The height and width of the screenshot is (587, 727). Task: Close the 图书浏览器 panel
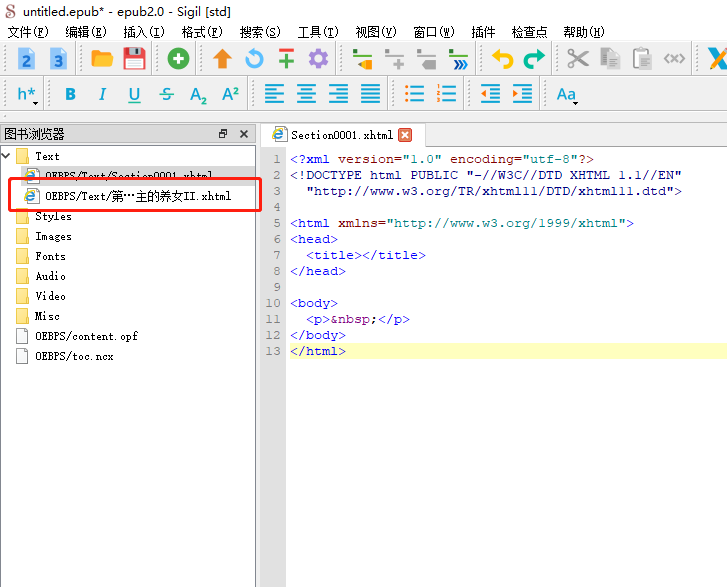(x=244, y=134)
